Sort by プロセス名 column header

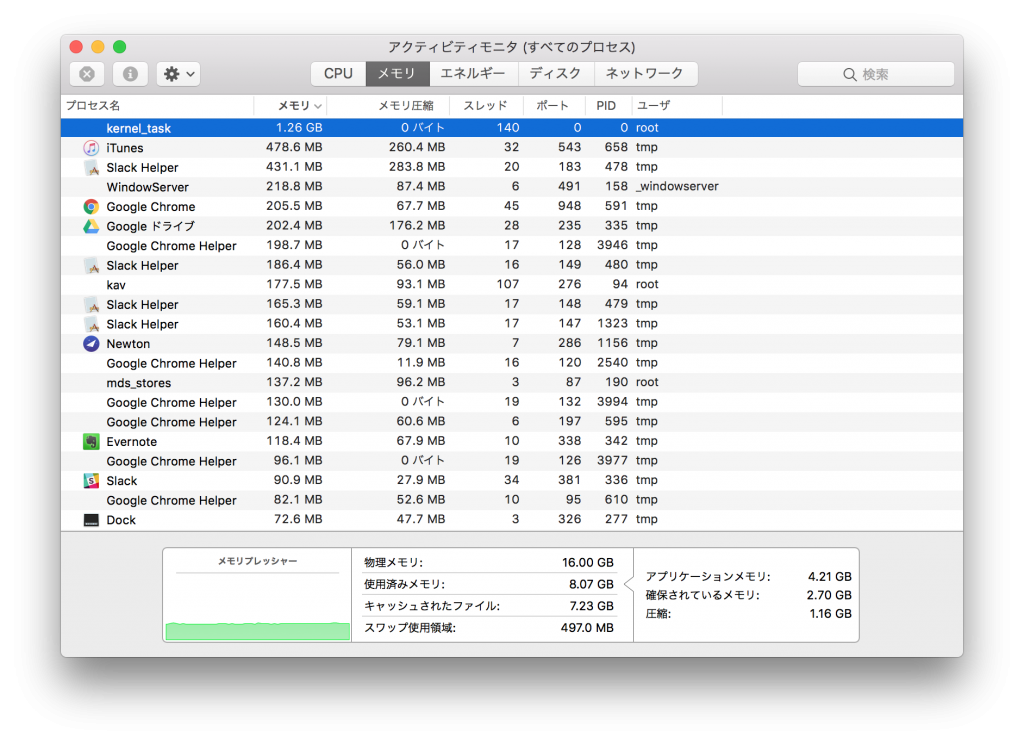pyautogui.click(x=157, y=106)
